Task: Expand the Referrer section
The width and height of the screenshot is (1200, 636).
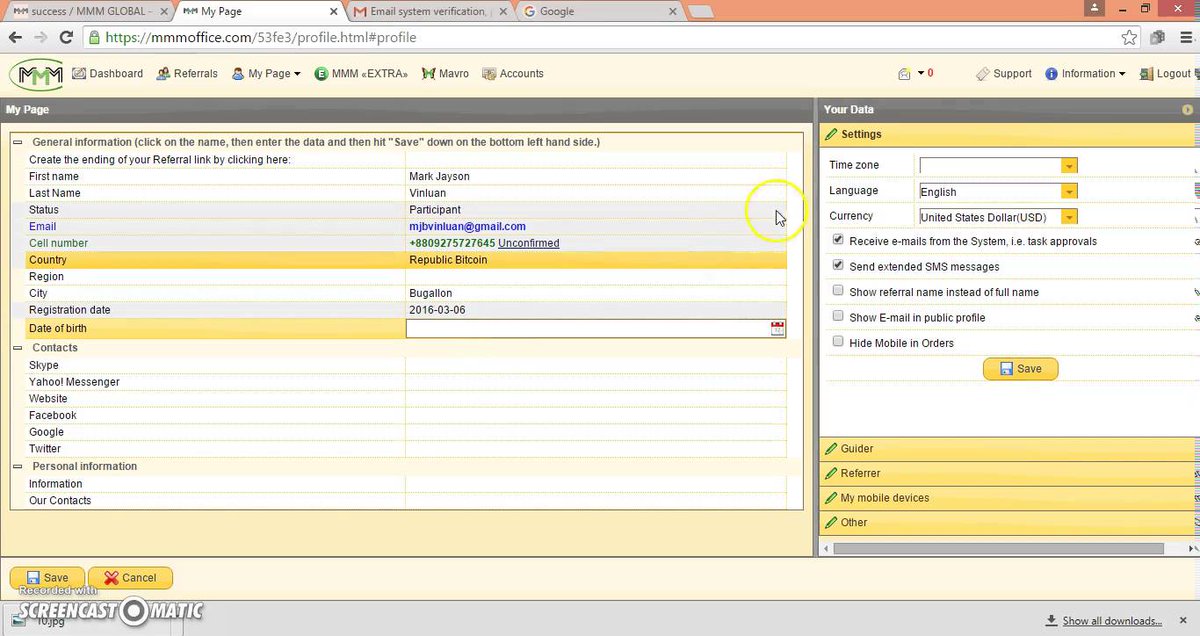Action: (1009, 473)
